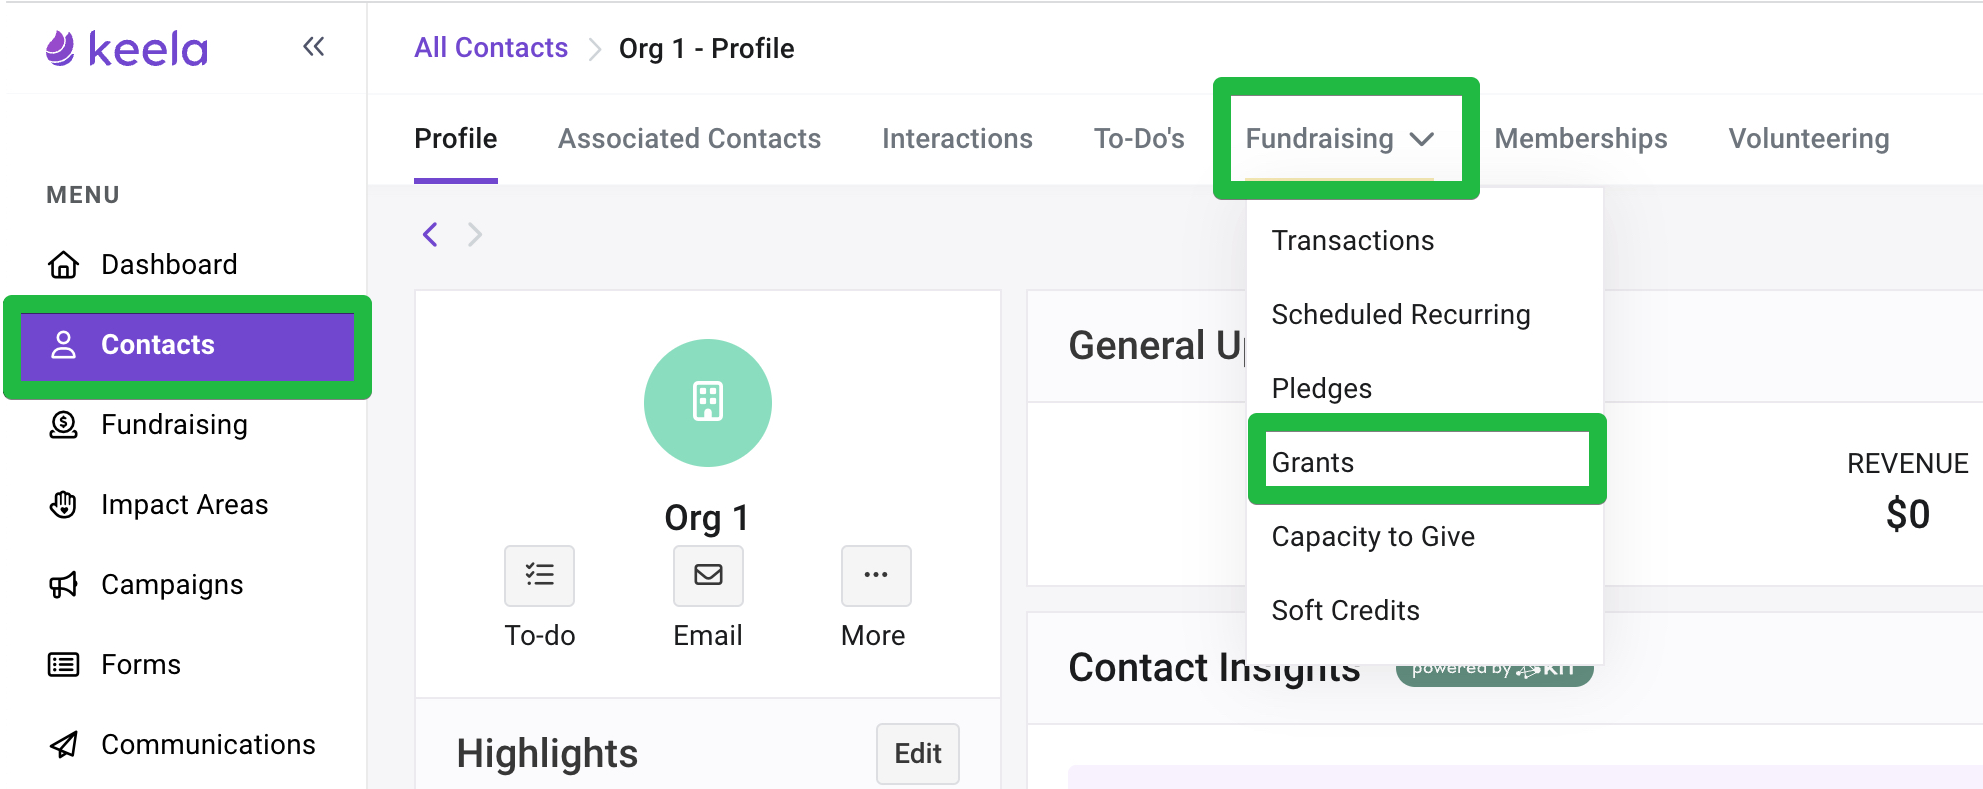
Task: Expand the Fundraising tab dropdown
Action: [1340, 138]
